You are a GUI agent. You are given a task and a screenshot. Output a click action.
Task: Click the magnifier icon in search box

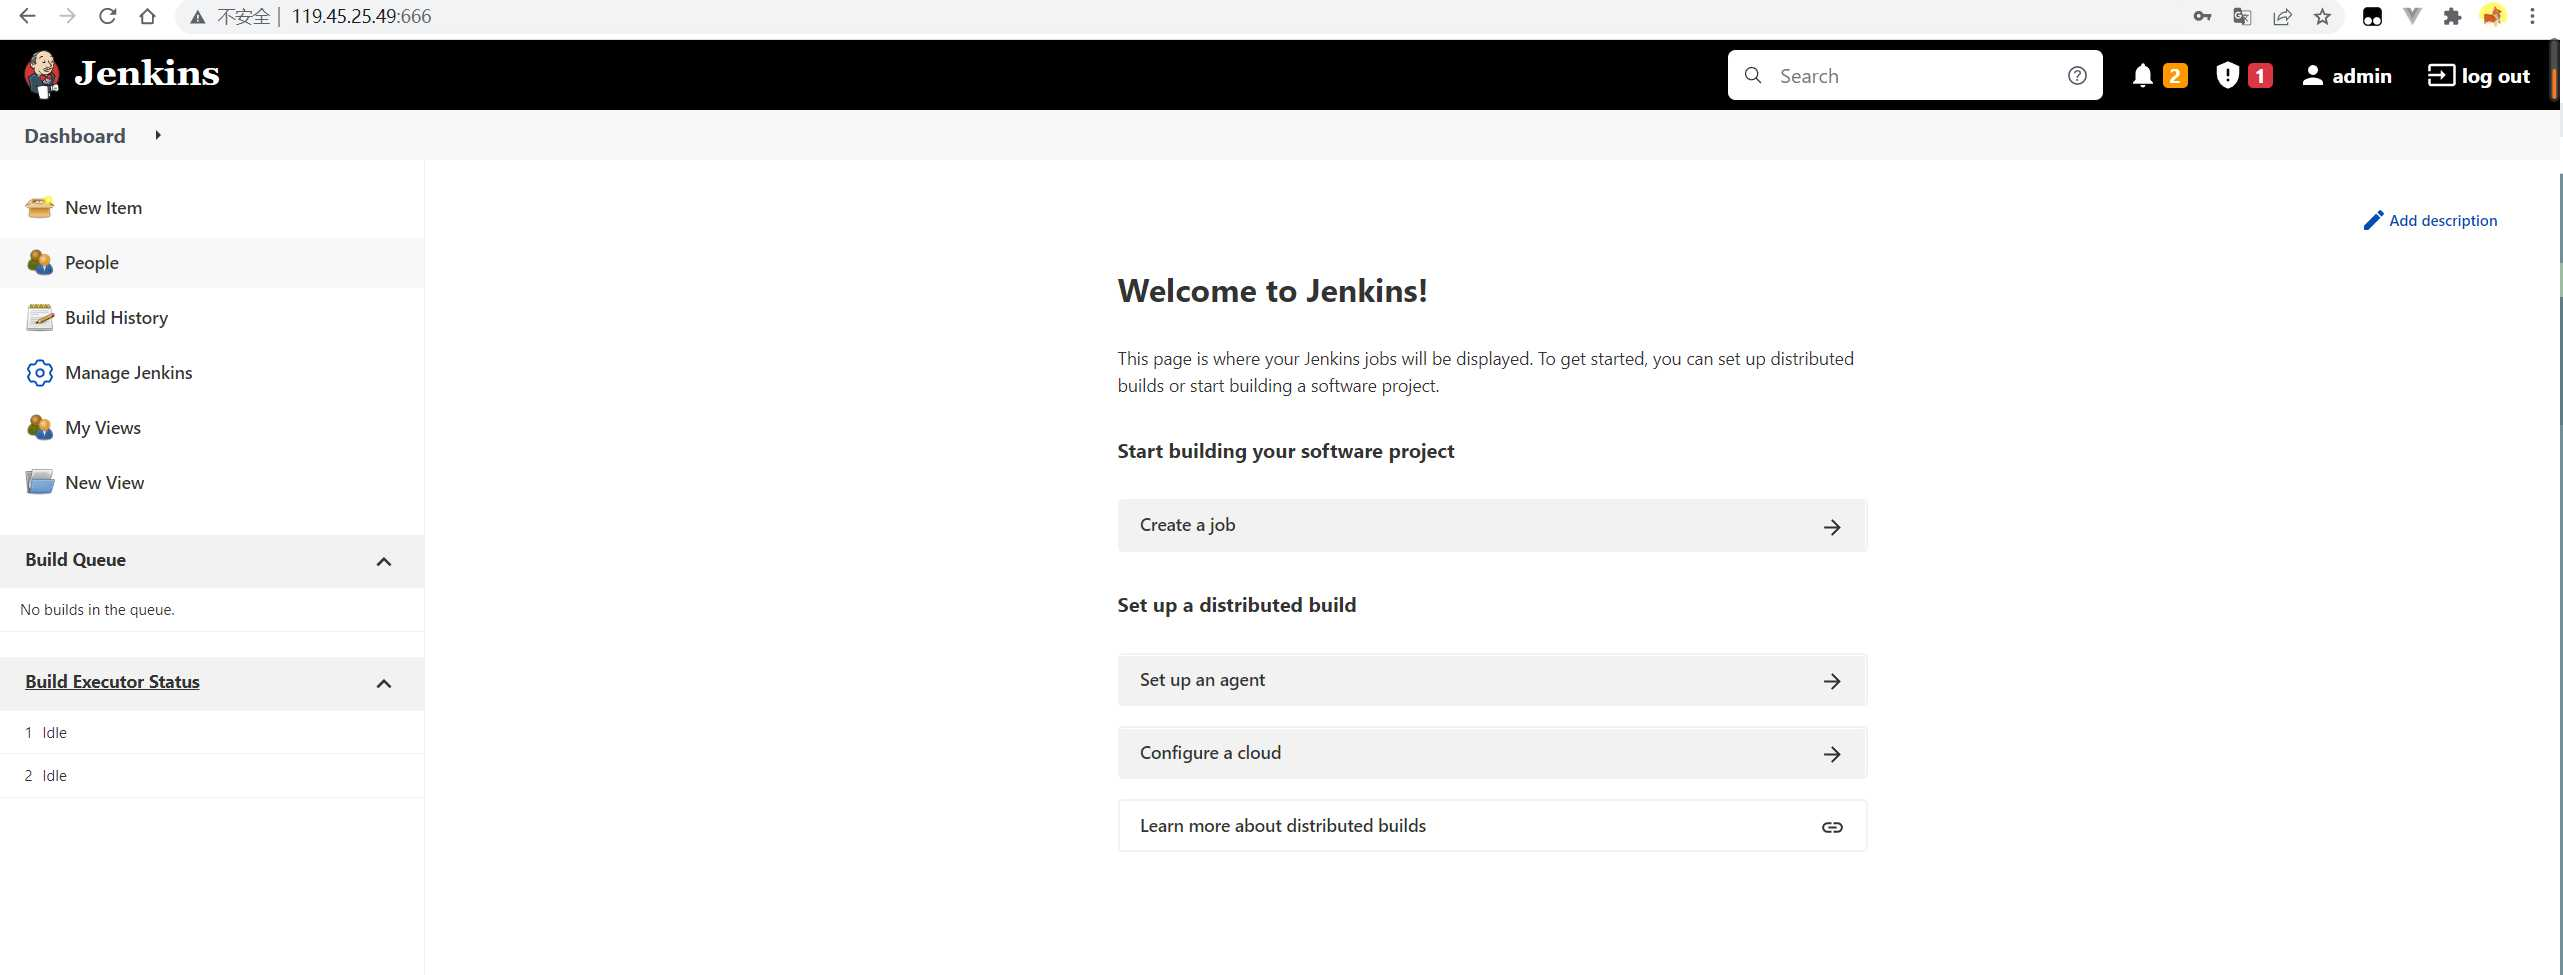coord(1753,76)
